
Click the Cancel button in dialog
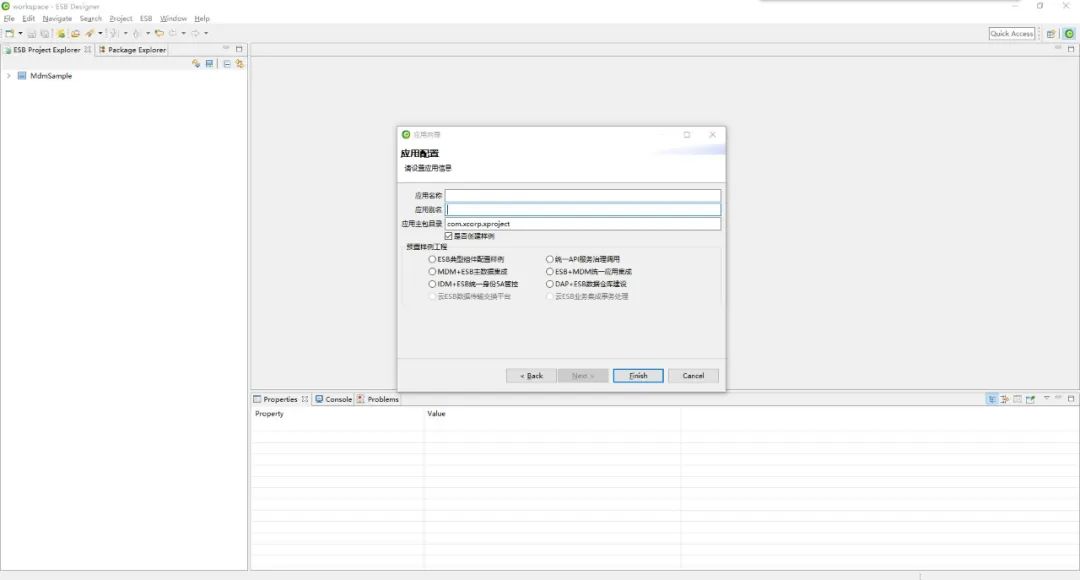point(693,375)
